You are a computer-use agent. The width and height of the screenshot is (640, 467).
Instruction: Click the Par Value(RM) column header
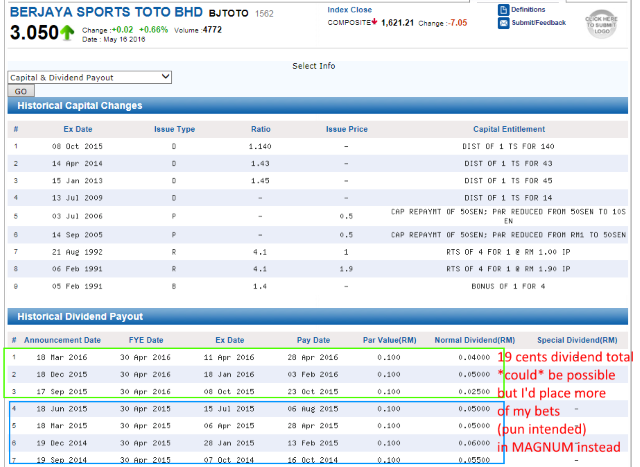coord(389,340)
